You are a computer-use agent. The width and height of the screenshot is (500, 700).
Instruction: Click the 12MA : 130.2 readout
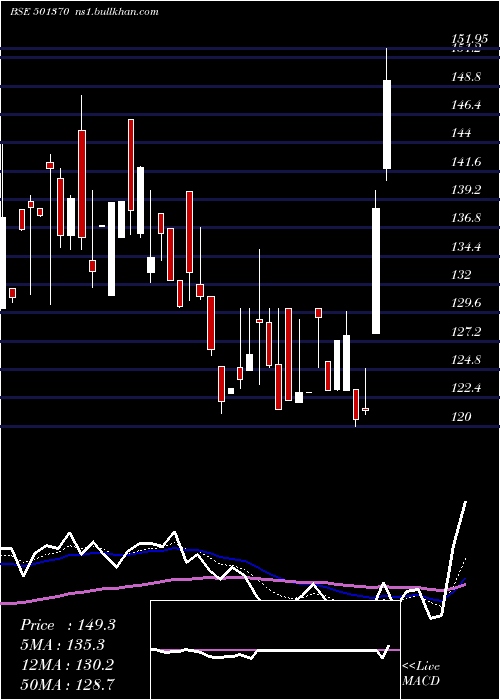click(x=68, y=665)
